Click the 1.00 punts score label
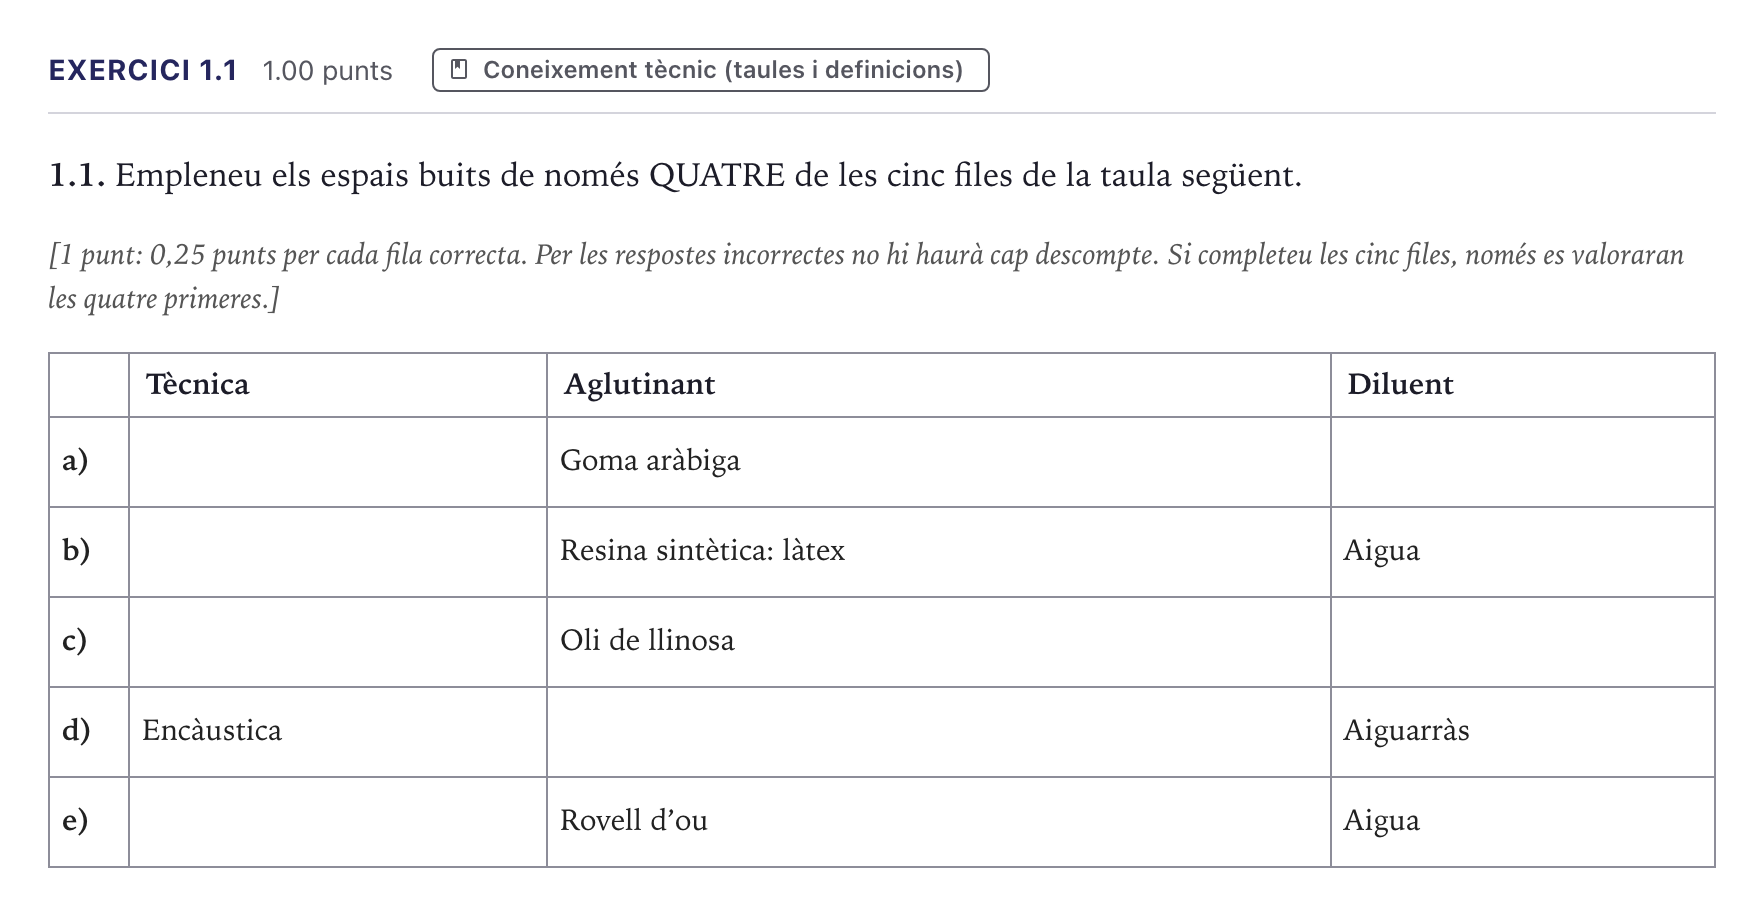This screenshot has width=1764, height=916. 327,71
